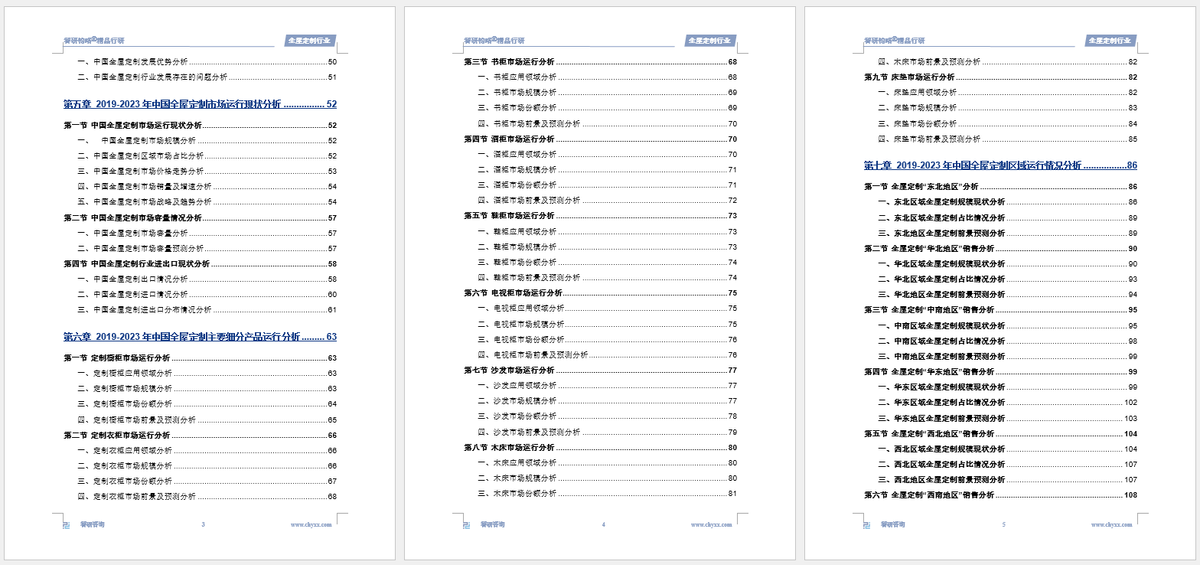This screenshot has width=1200, height=565.
Task: Select 二、定制衣柜市场规模分析 entry
Action: pyautogui.click(x=207, y=466)
